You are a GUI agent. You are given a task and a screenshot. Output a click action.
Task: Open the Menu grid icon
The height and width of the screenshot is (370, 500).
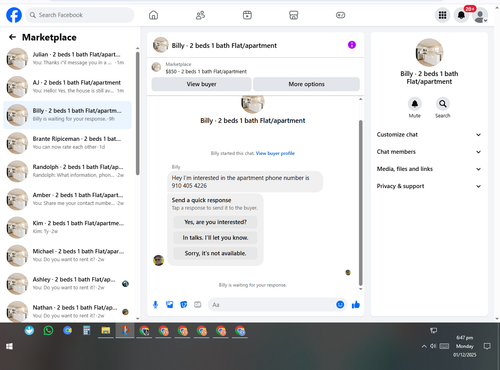coord(442,15)
